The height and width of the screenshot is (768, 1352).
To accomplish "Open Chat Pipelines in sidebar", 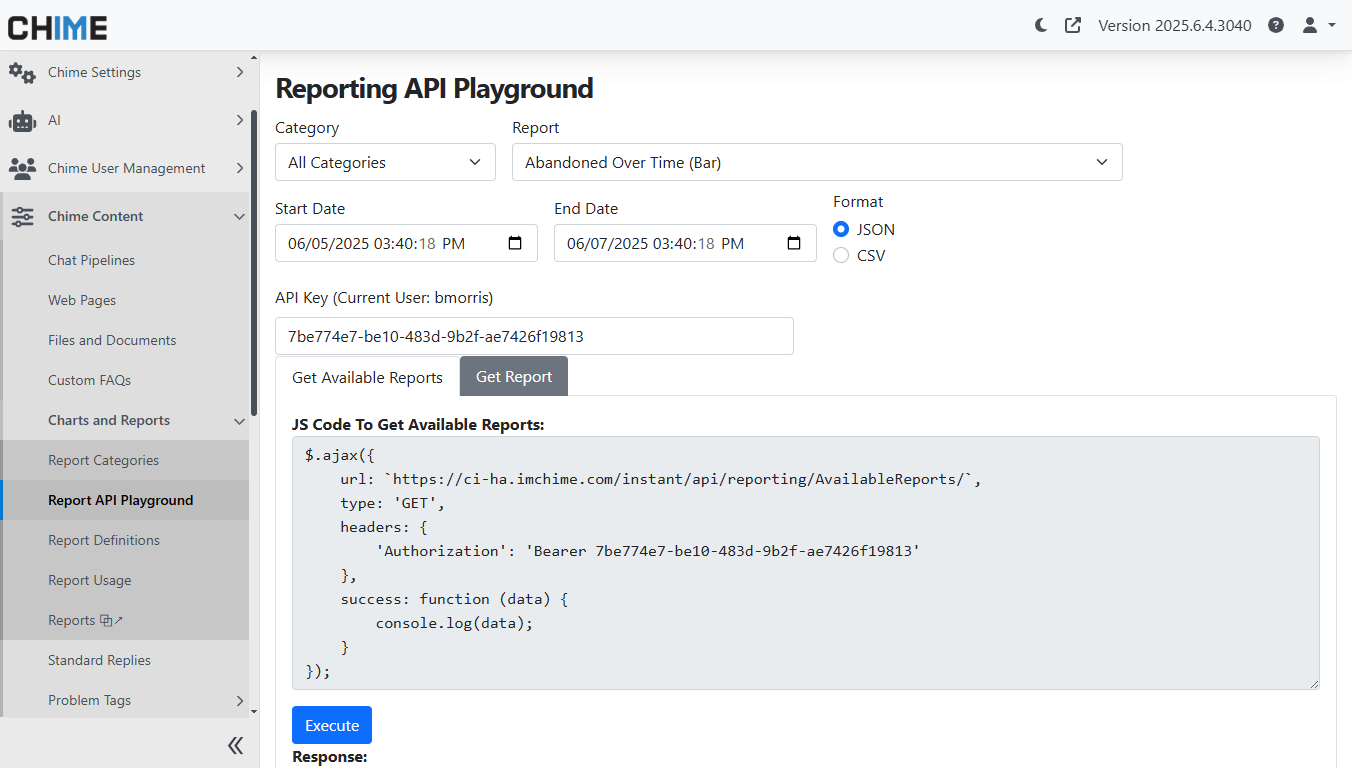I will pyautogui.click(x=91, y=260).
